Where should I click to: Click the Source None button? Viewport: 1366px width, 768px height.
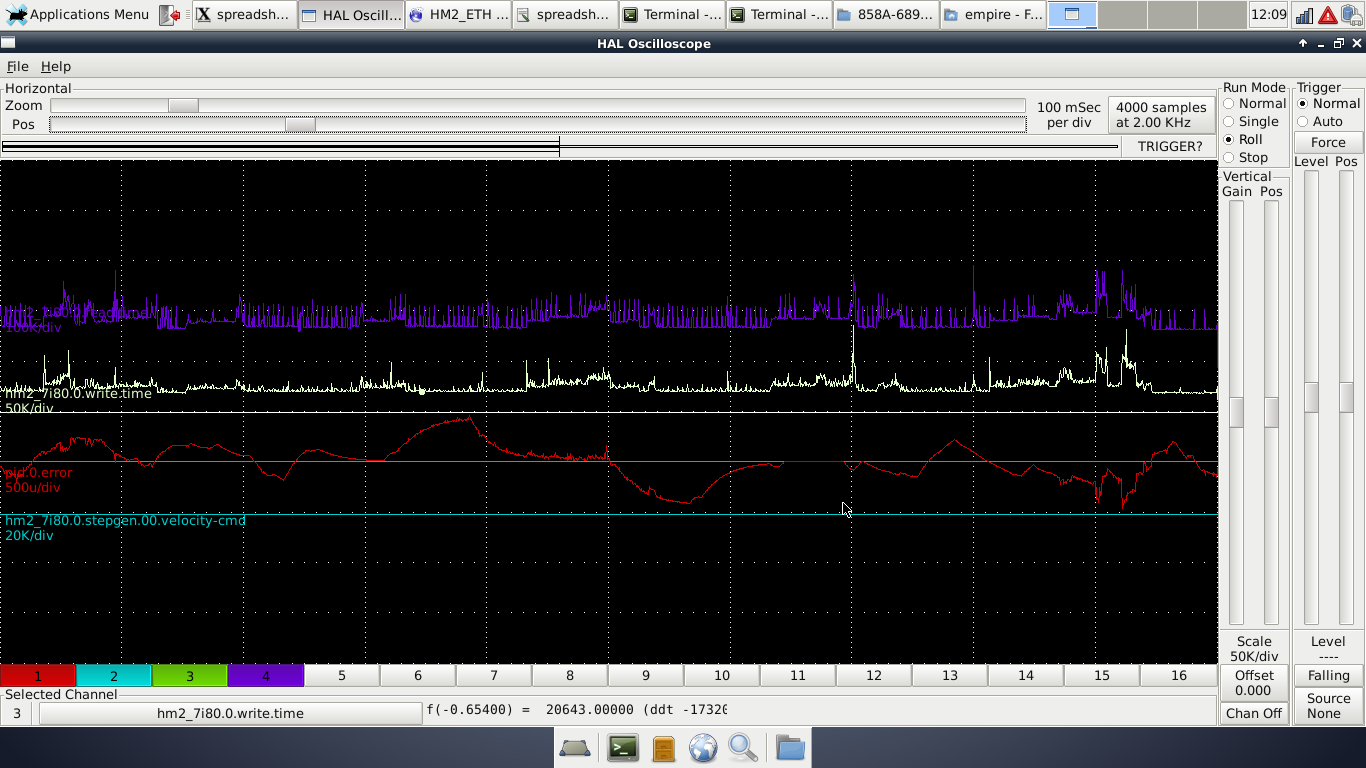click(1328, 706)
